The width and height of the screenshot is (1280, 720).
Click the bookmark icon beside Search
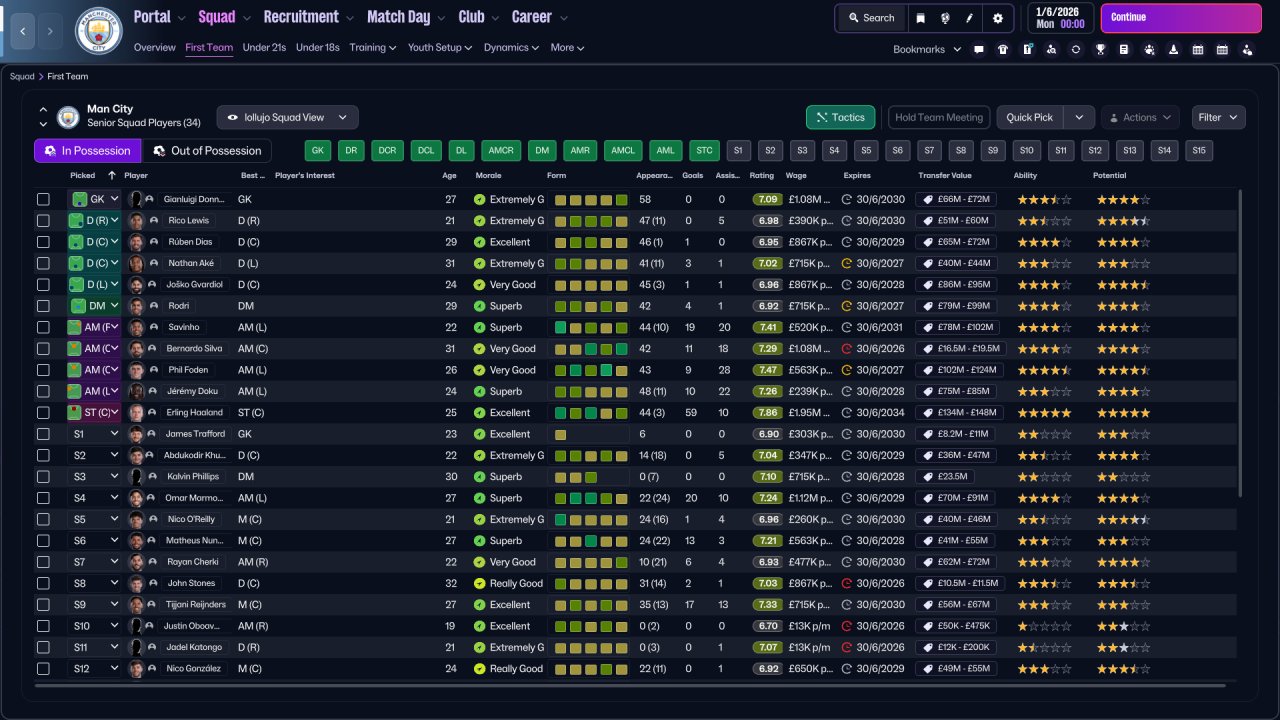point(921,18)
